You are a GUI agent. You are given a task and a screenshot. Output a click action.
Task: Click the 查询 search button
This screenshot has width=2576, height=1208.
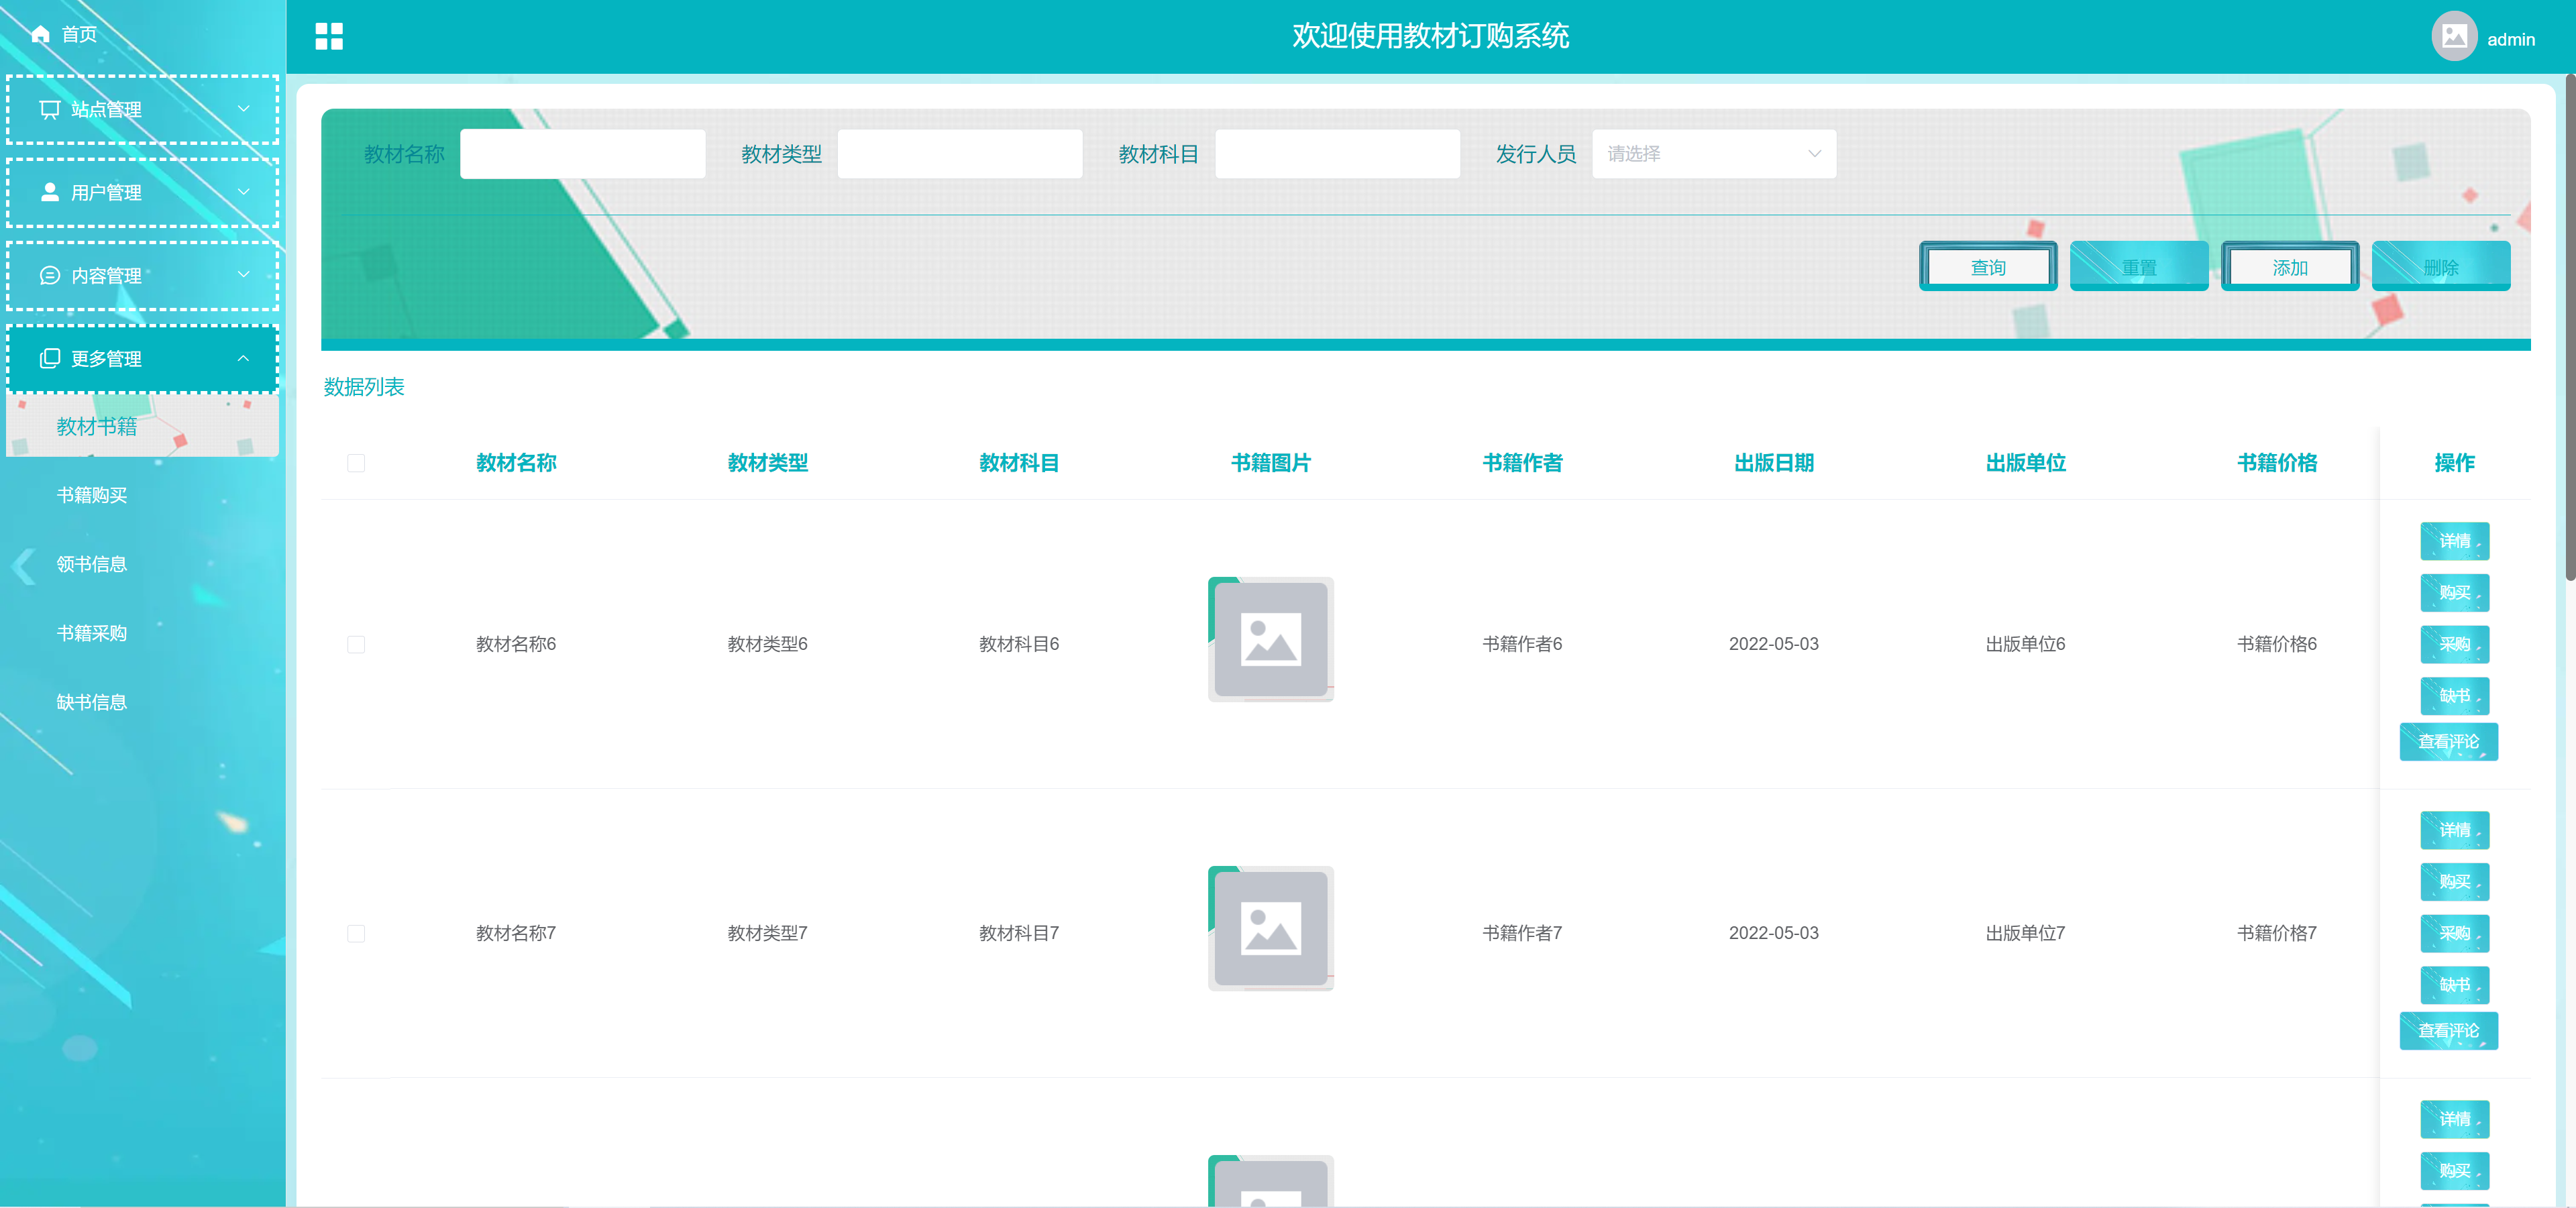click(x=1988, y=266)
